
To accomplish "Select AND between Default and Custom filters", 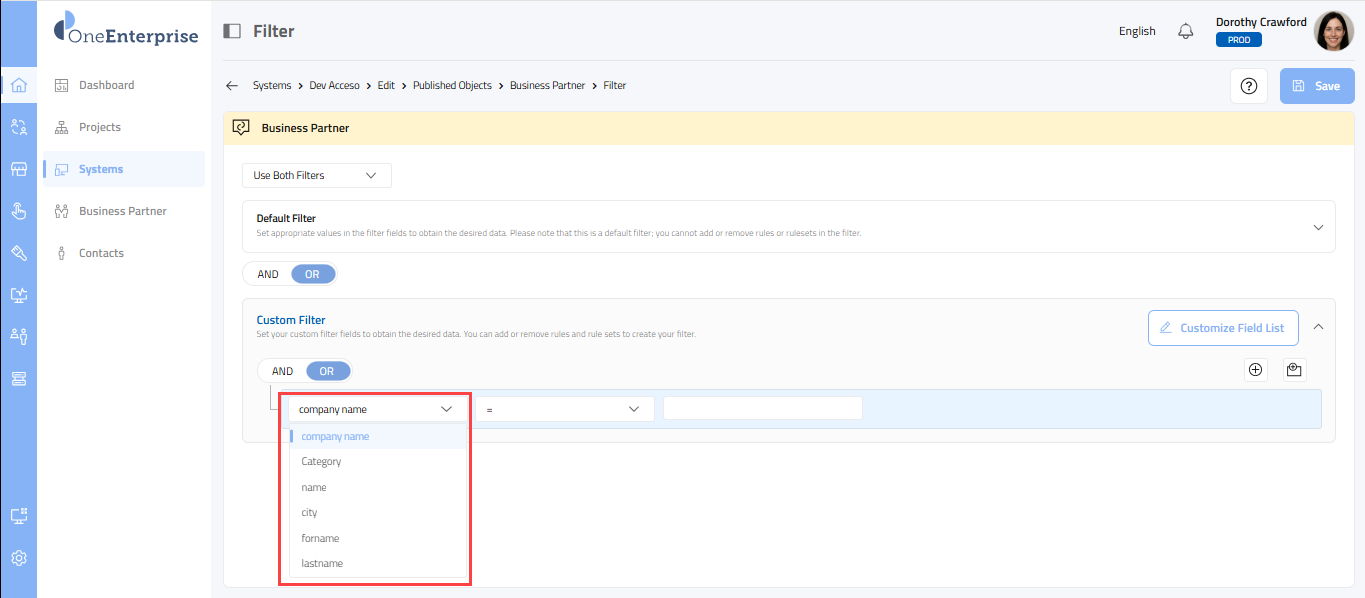I will pyautogui.click(x=268, y=274).
